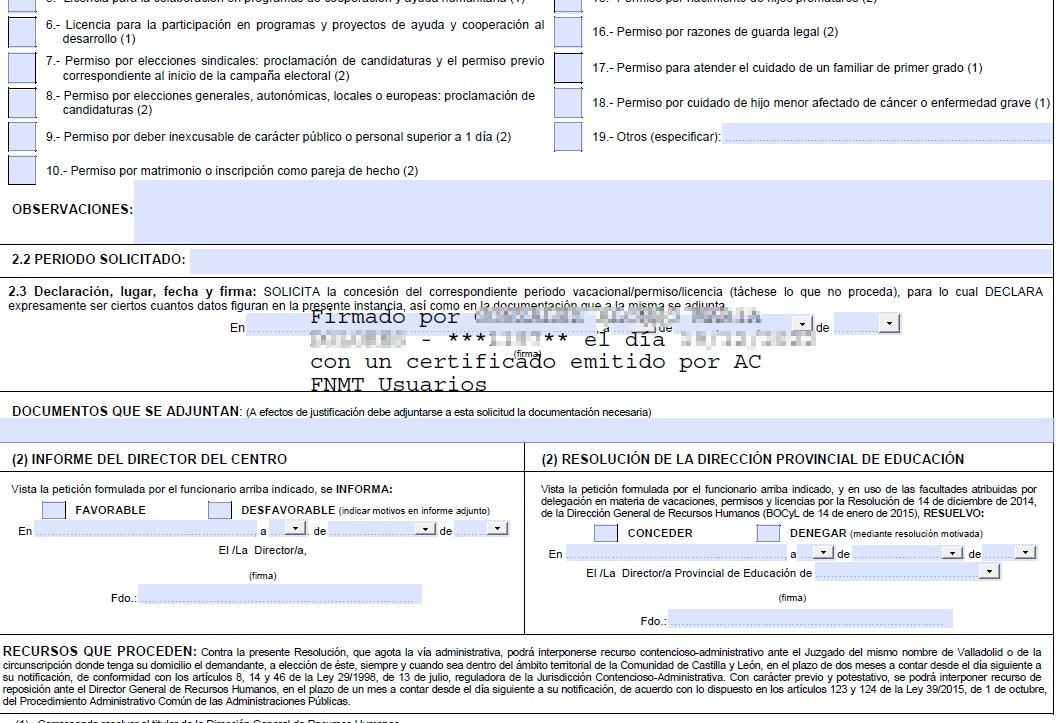Click '(mediante resolución motivada)' note
The width and height of the screenshot is (1061, 723).
coord(916,533)
